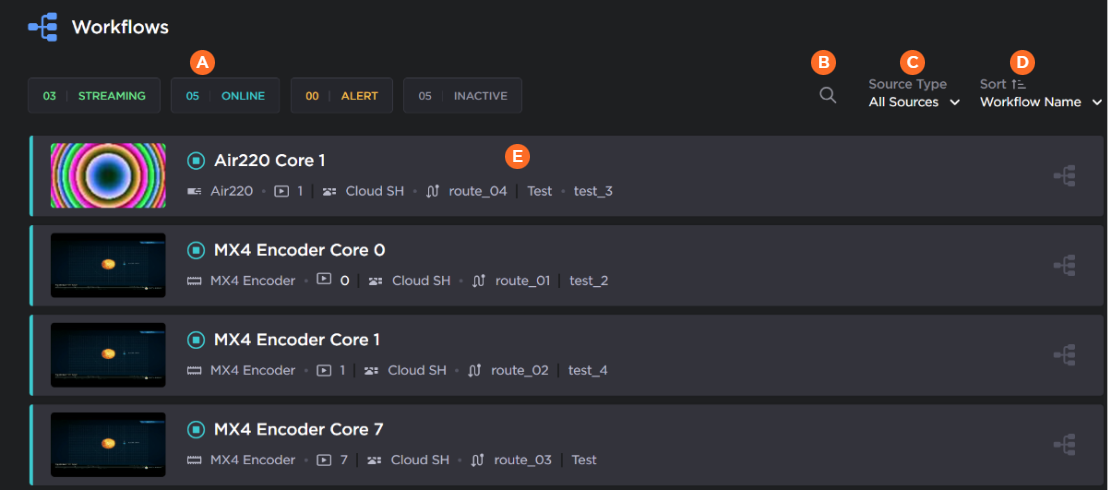Screen dimensions: 1108x490
Task: Open the Source Type All Sources dropdown
Action: [914, 102]
